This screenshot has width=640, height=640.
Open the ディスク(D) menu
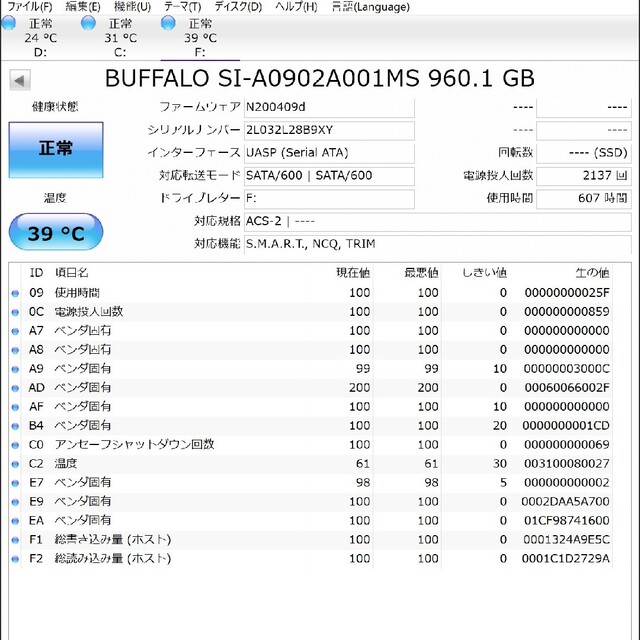pyautogui.click(x=238, y=7)
